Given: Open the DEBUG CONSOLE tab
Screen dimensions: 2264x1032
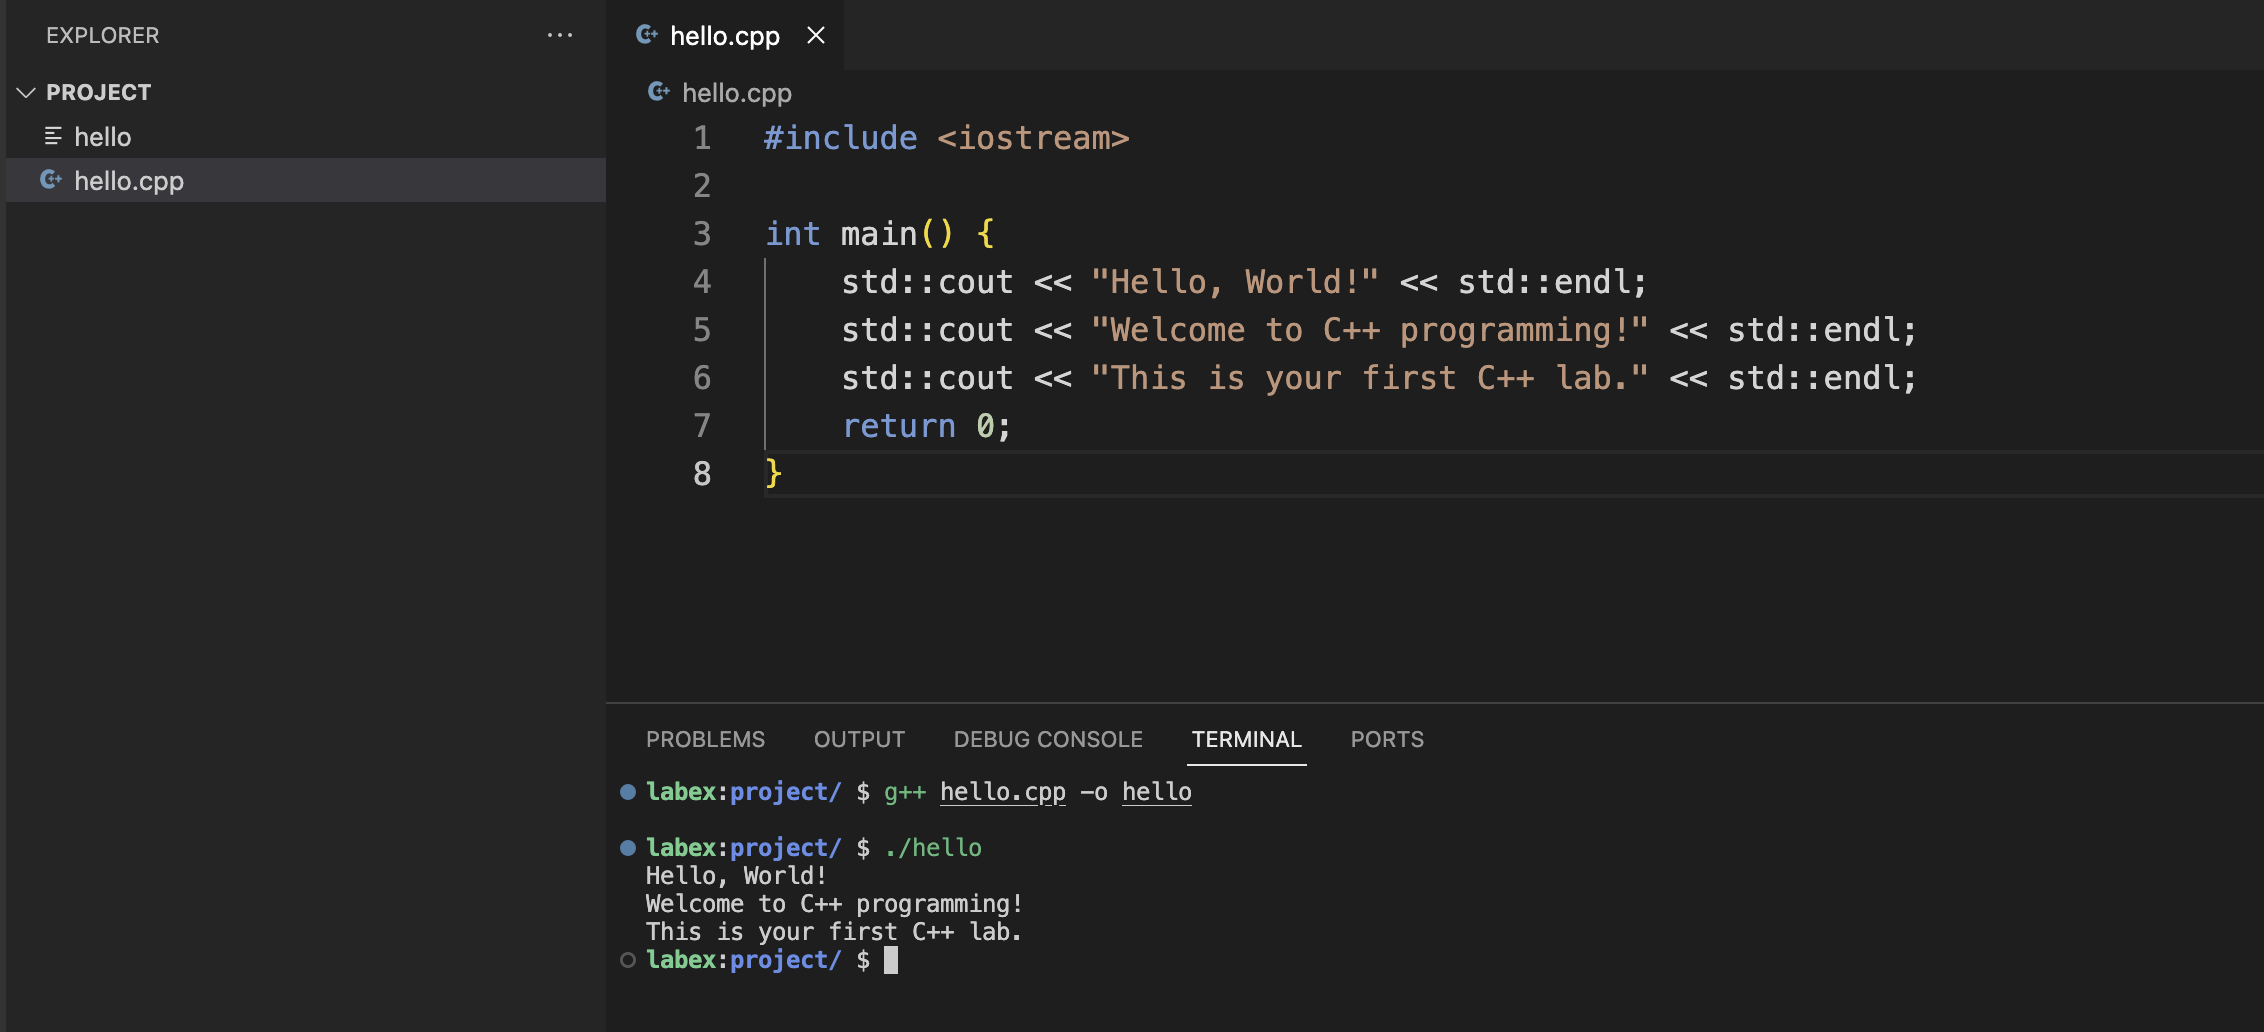Looking at the screenshot, I should pyautogui.click(x=1047, y=739).
